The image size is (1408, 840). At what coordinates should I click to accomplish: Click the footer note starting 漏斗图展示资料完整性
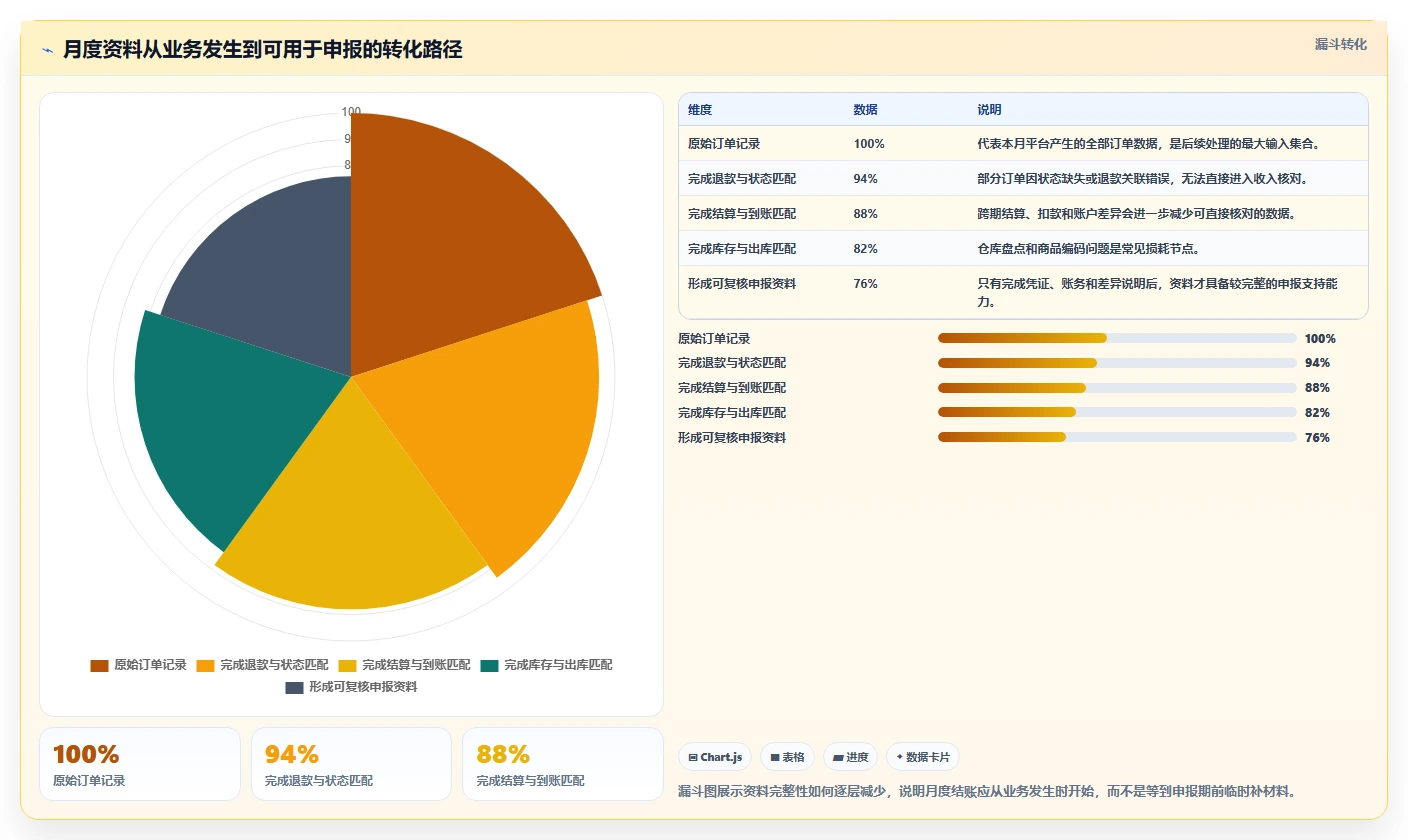pyautogui.click(x=987, y=792)
